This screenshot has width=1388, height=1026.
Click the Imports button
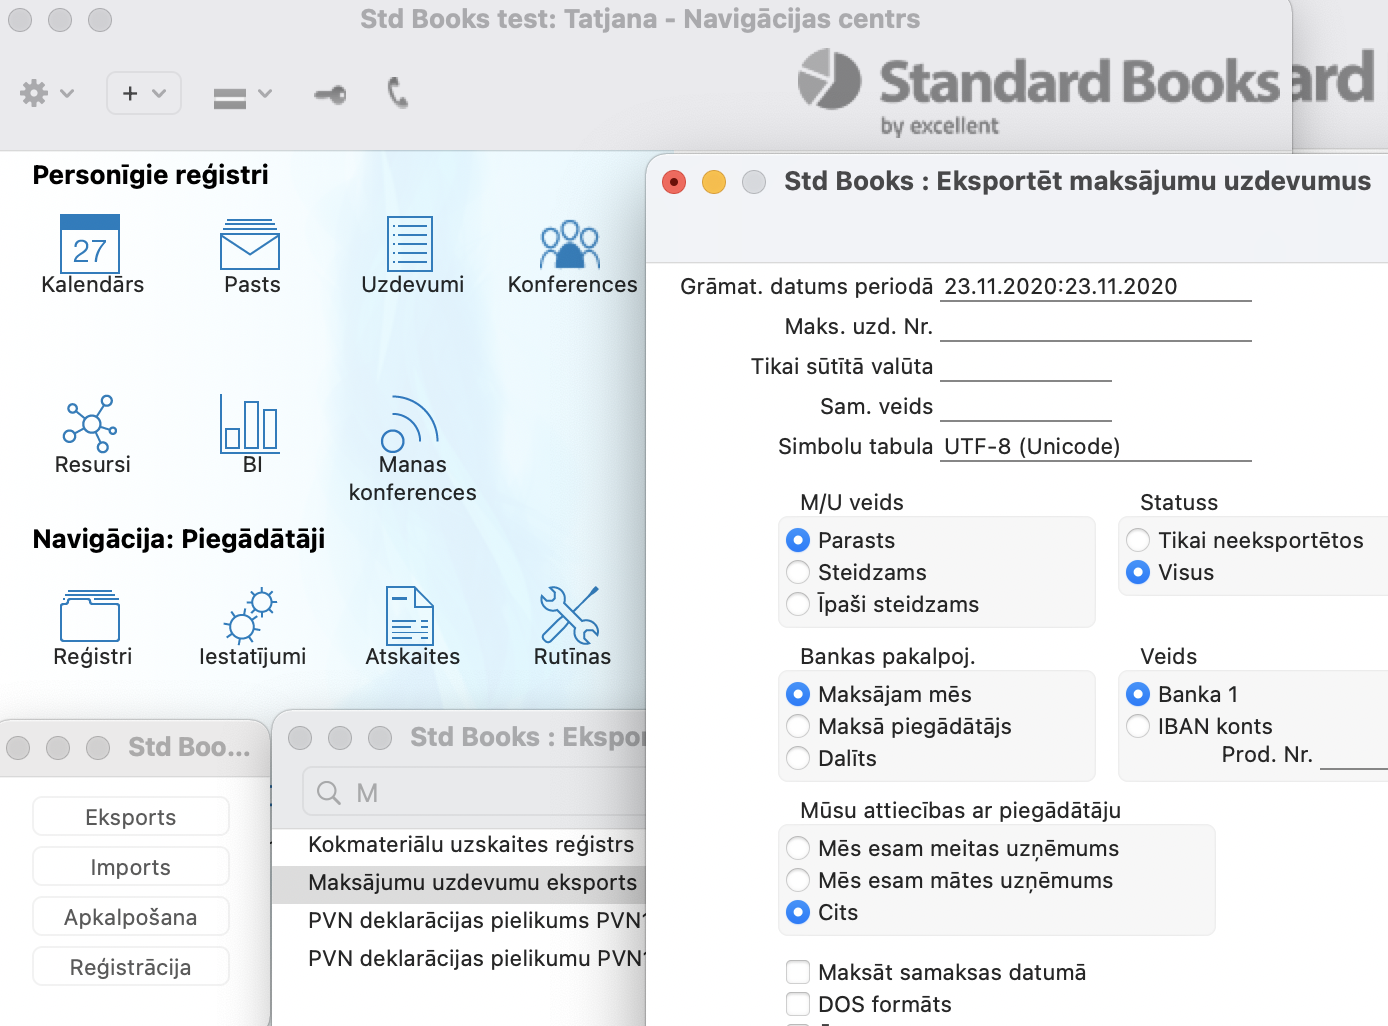pos(131,867)
